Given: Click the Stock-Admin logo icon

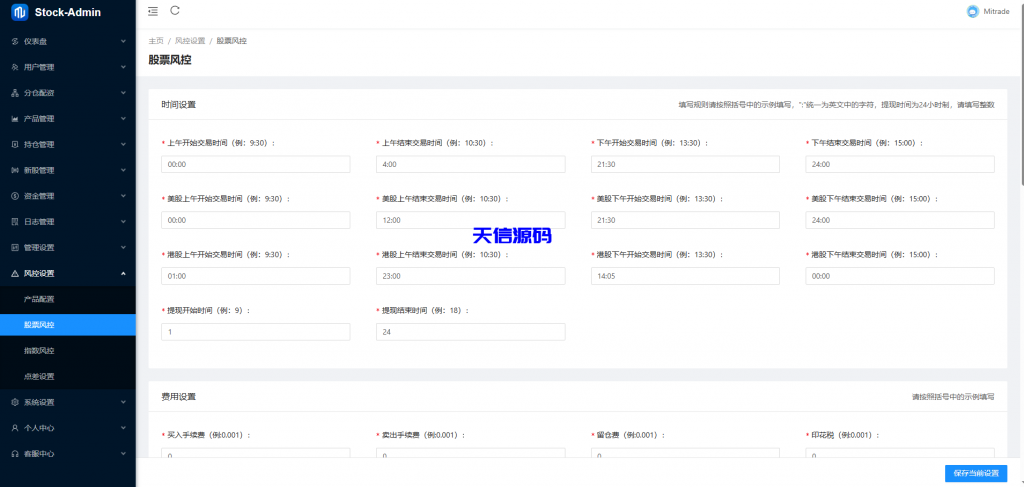Looking at the screenshot, I should [x=20, y=12].
